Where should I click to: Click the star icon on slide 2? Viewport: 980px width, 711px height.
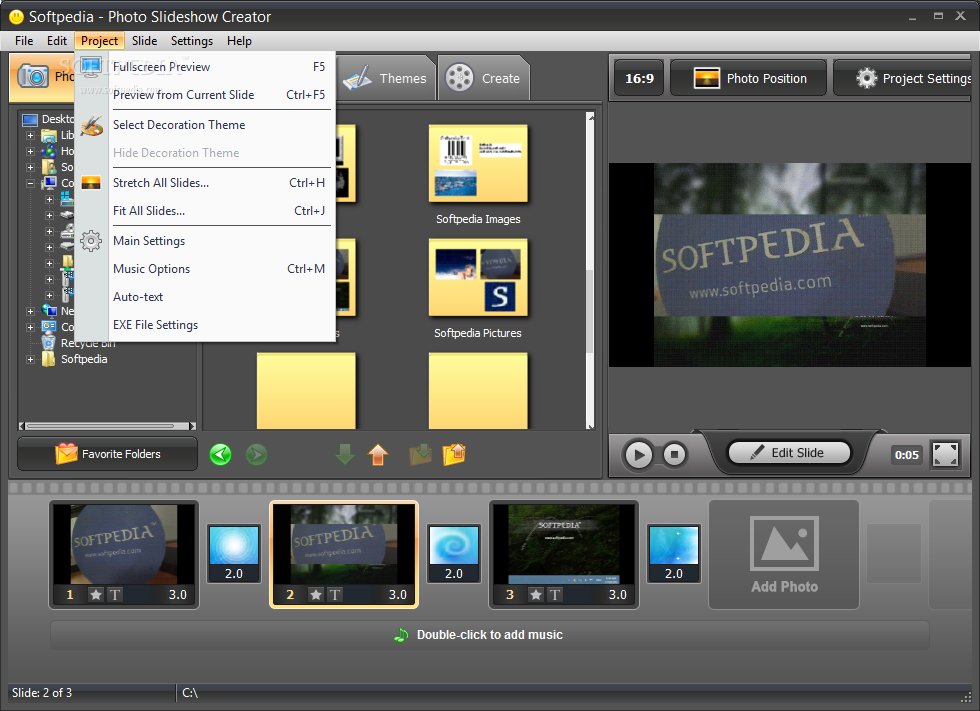(316, 595)
